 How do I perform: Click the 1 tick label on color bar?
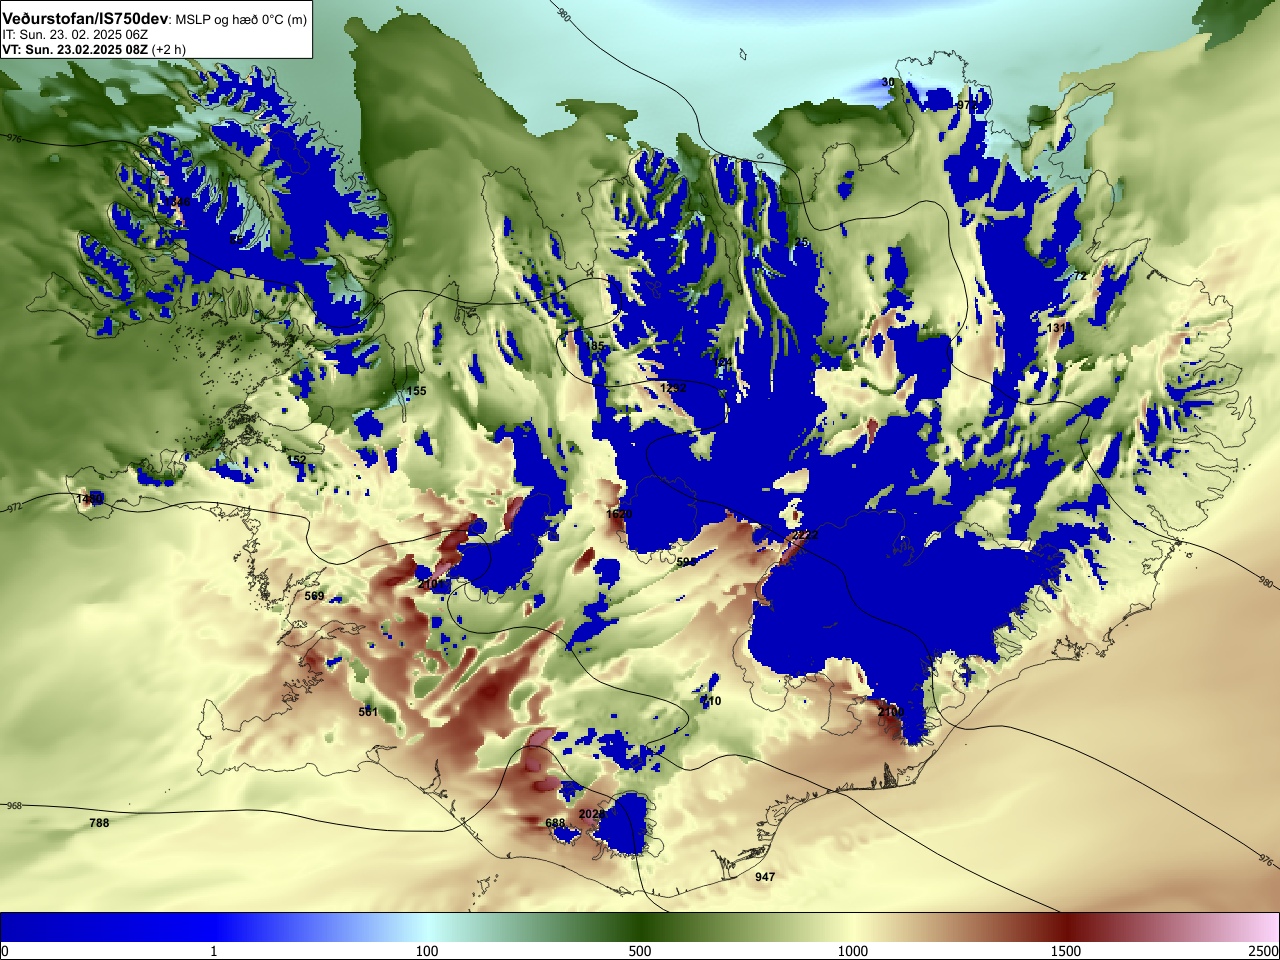[213, 951]
